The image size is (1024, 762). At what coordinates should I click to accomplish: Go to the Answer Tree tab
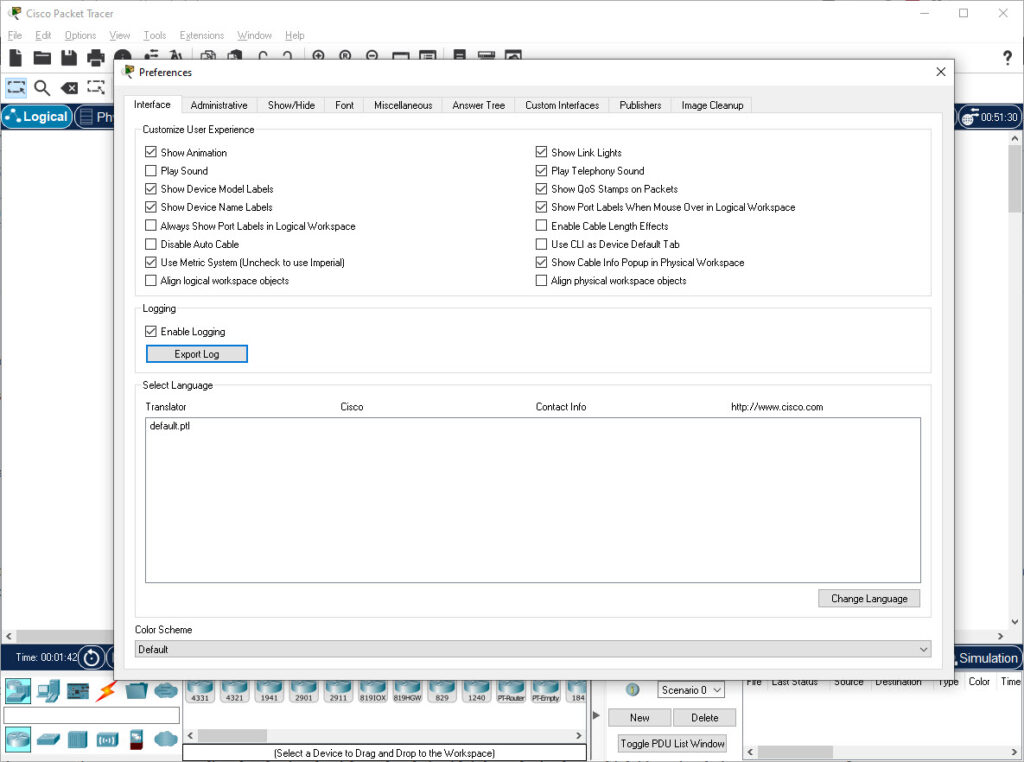coord(479,105)
